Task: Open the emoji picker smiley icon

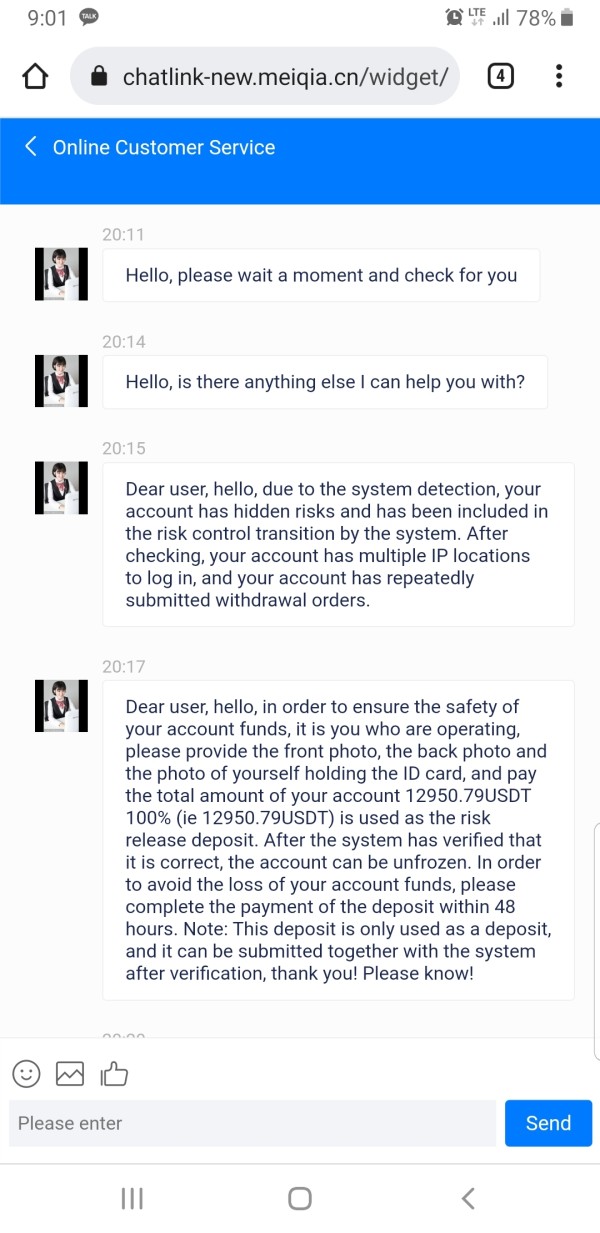Action: click(26, 1074)
